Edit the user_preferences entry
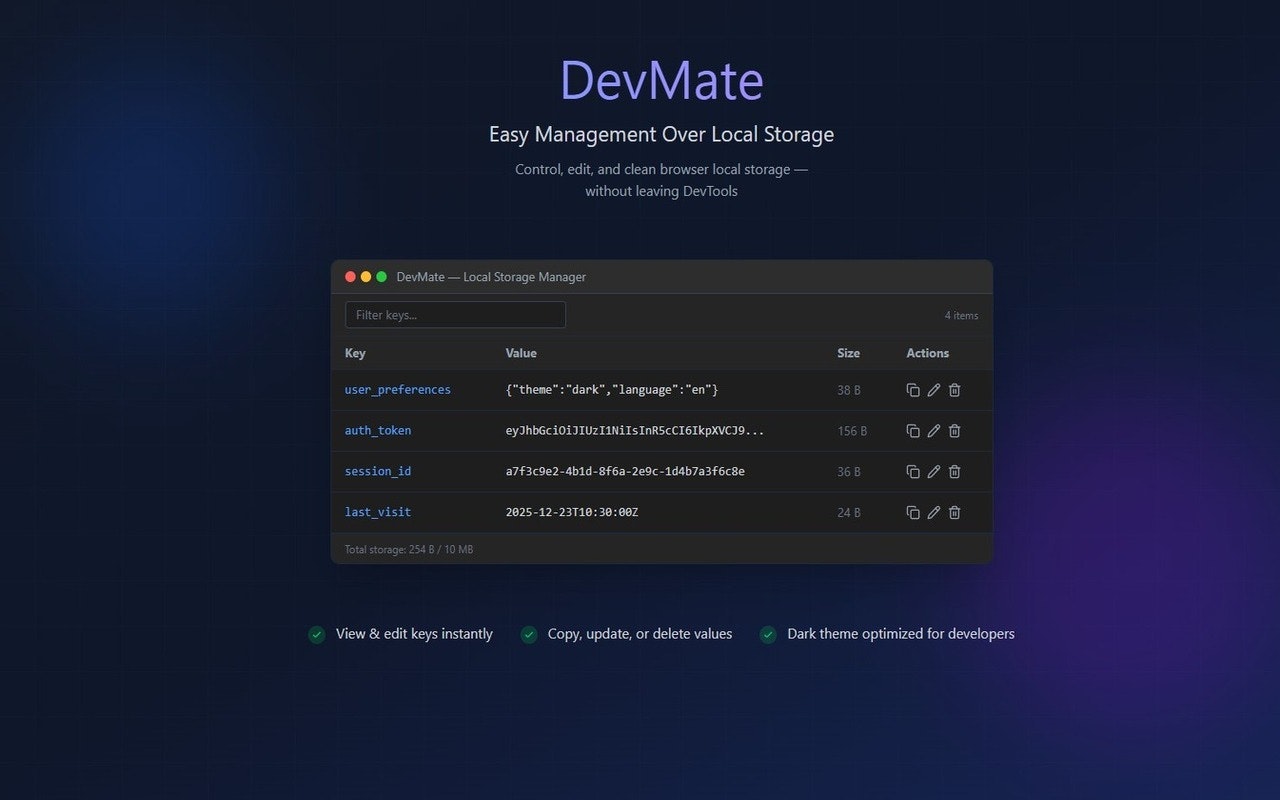Image resolution: width=1280 pixels, height=800 pixels. tap(933, 390)
